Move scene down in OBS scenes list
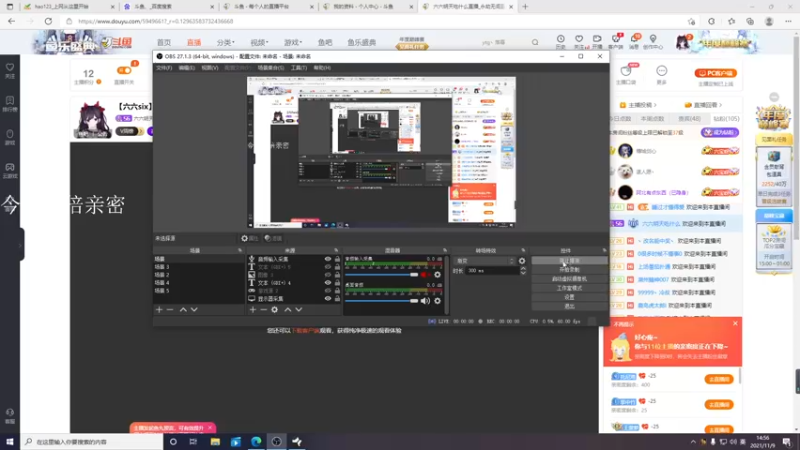 pyautogui.click(x=194, y=310)
